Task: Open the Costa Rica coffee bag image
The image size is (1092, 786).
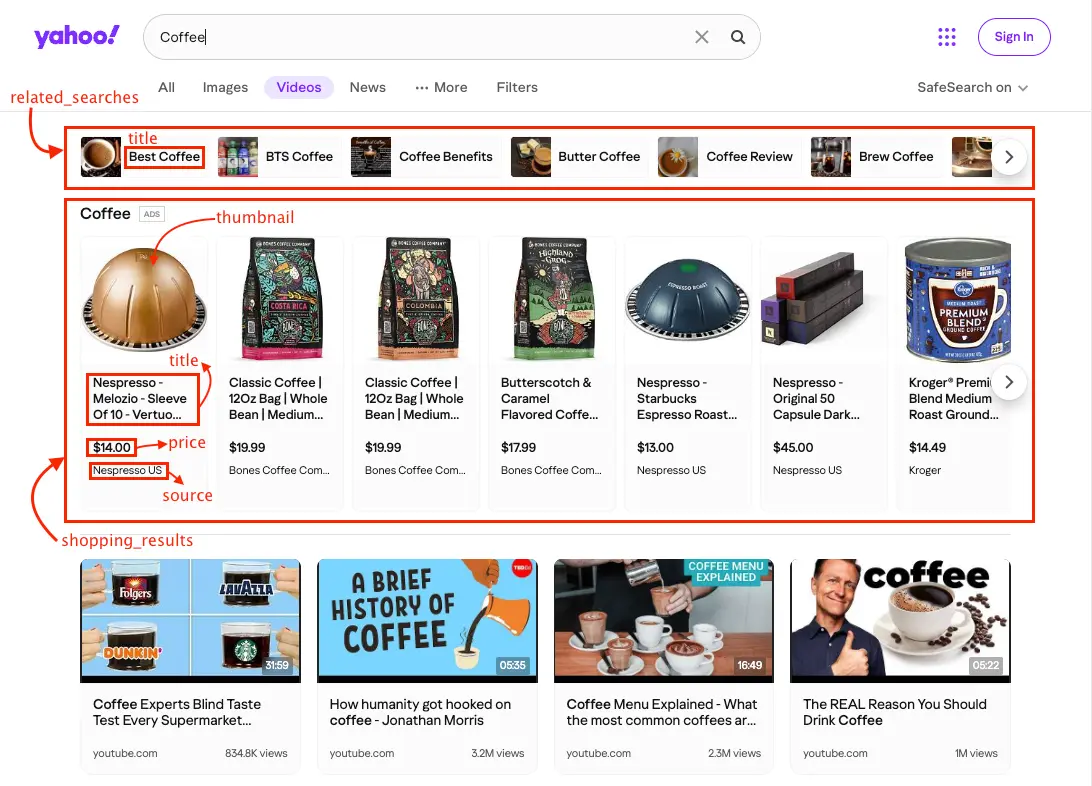Action: [280, 299]
